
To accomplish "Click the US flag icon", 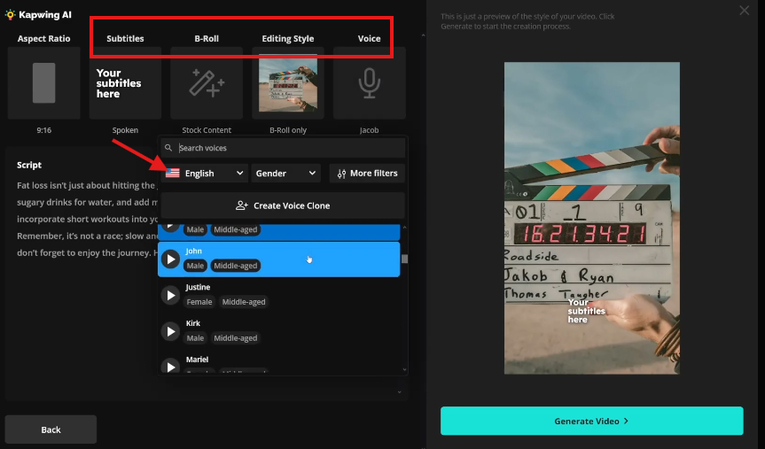I will 172,173.
